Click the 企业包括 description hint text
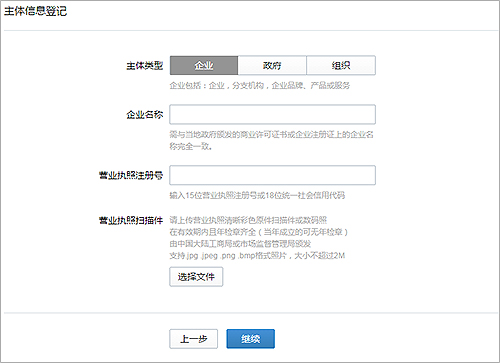Image resolution: width=500 pixels, height=363 pixels. tap(260, 86)
